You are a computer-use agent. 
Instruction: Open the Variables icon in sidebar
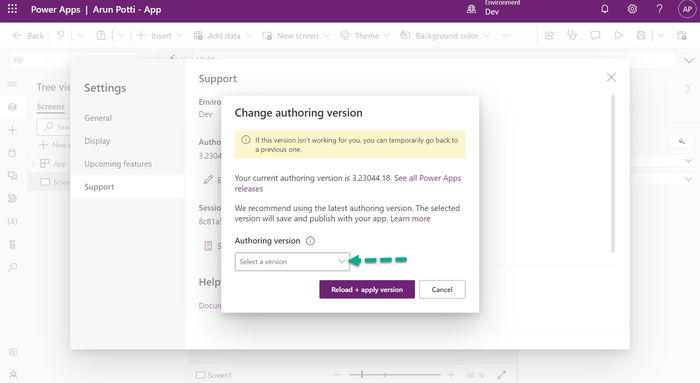coord(12,221)
